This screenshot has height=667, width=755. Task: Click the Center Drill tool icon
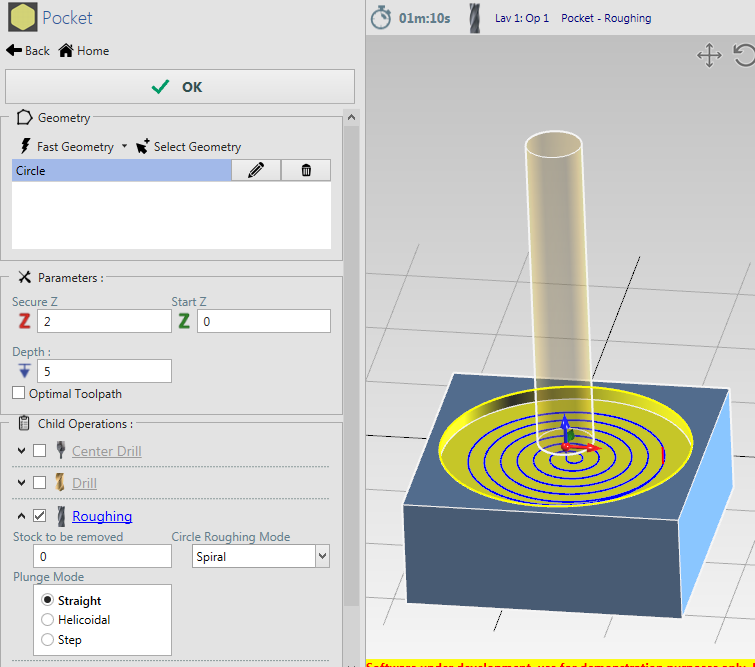(61, 450)
